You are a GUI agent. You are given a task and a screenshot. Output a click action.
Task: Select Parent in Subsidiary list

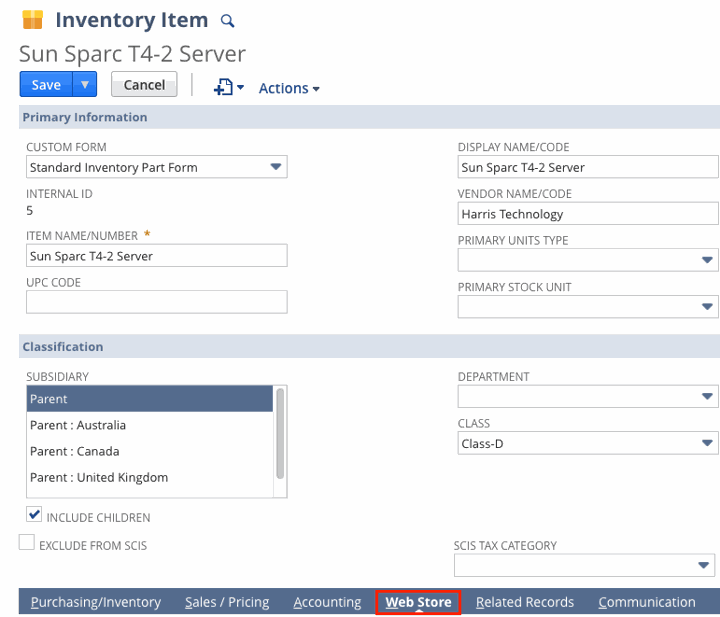150,399
